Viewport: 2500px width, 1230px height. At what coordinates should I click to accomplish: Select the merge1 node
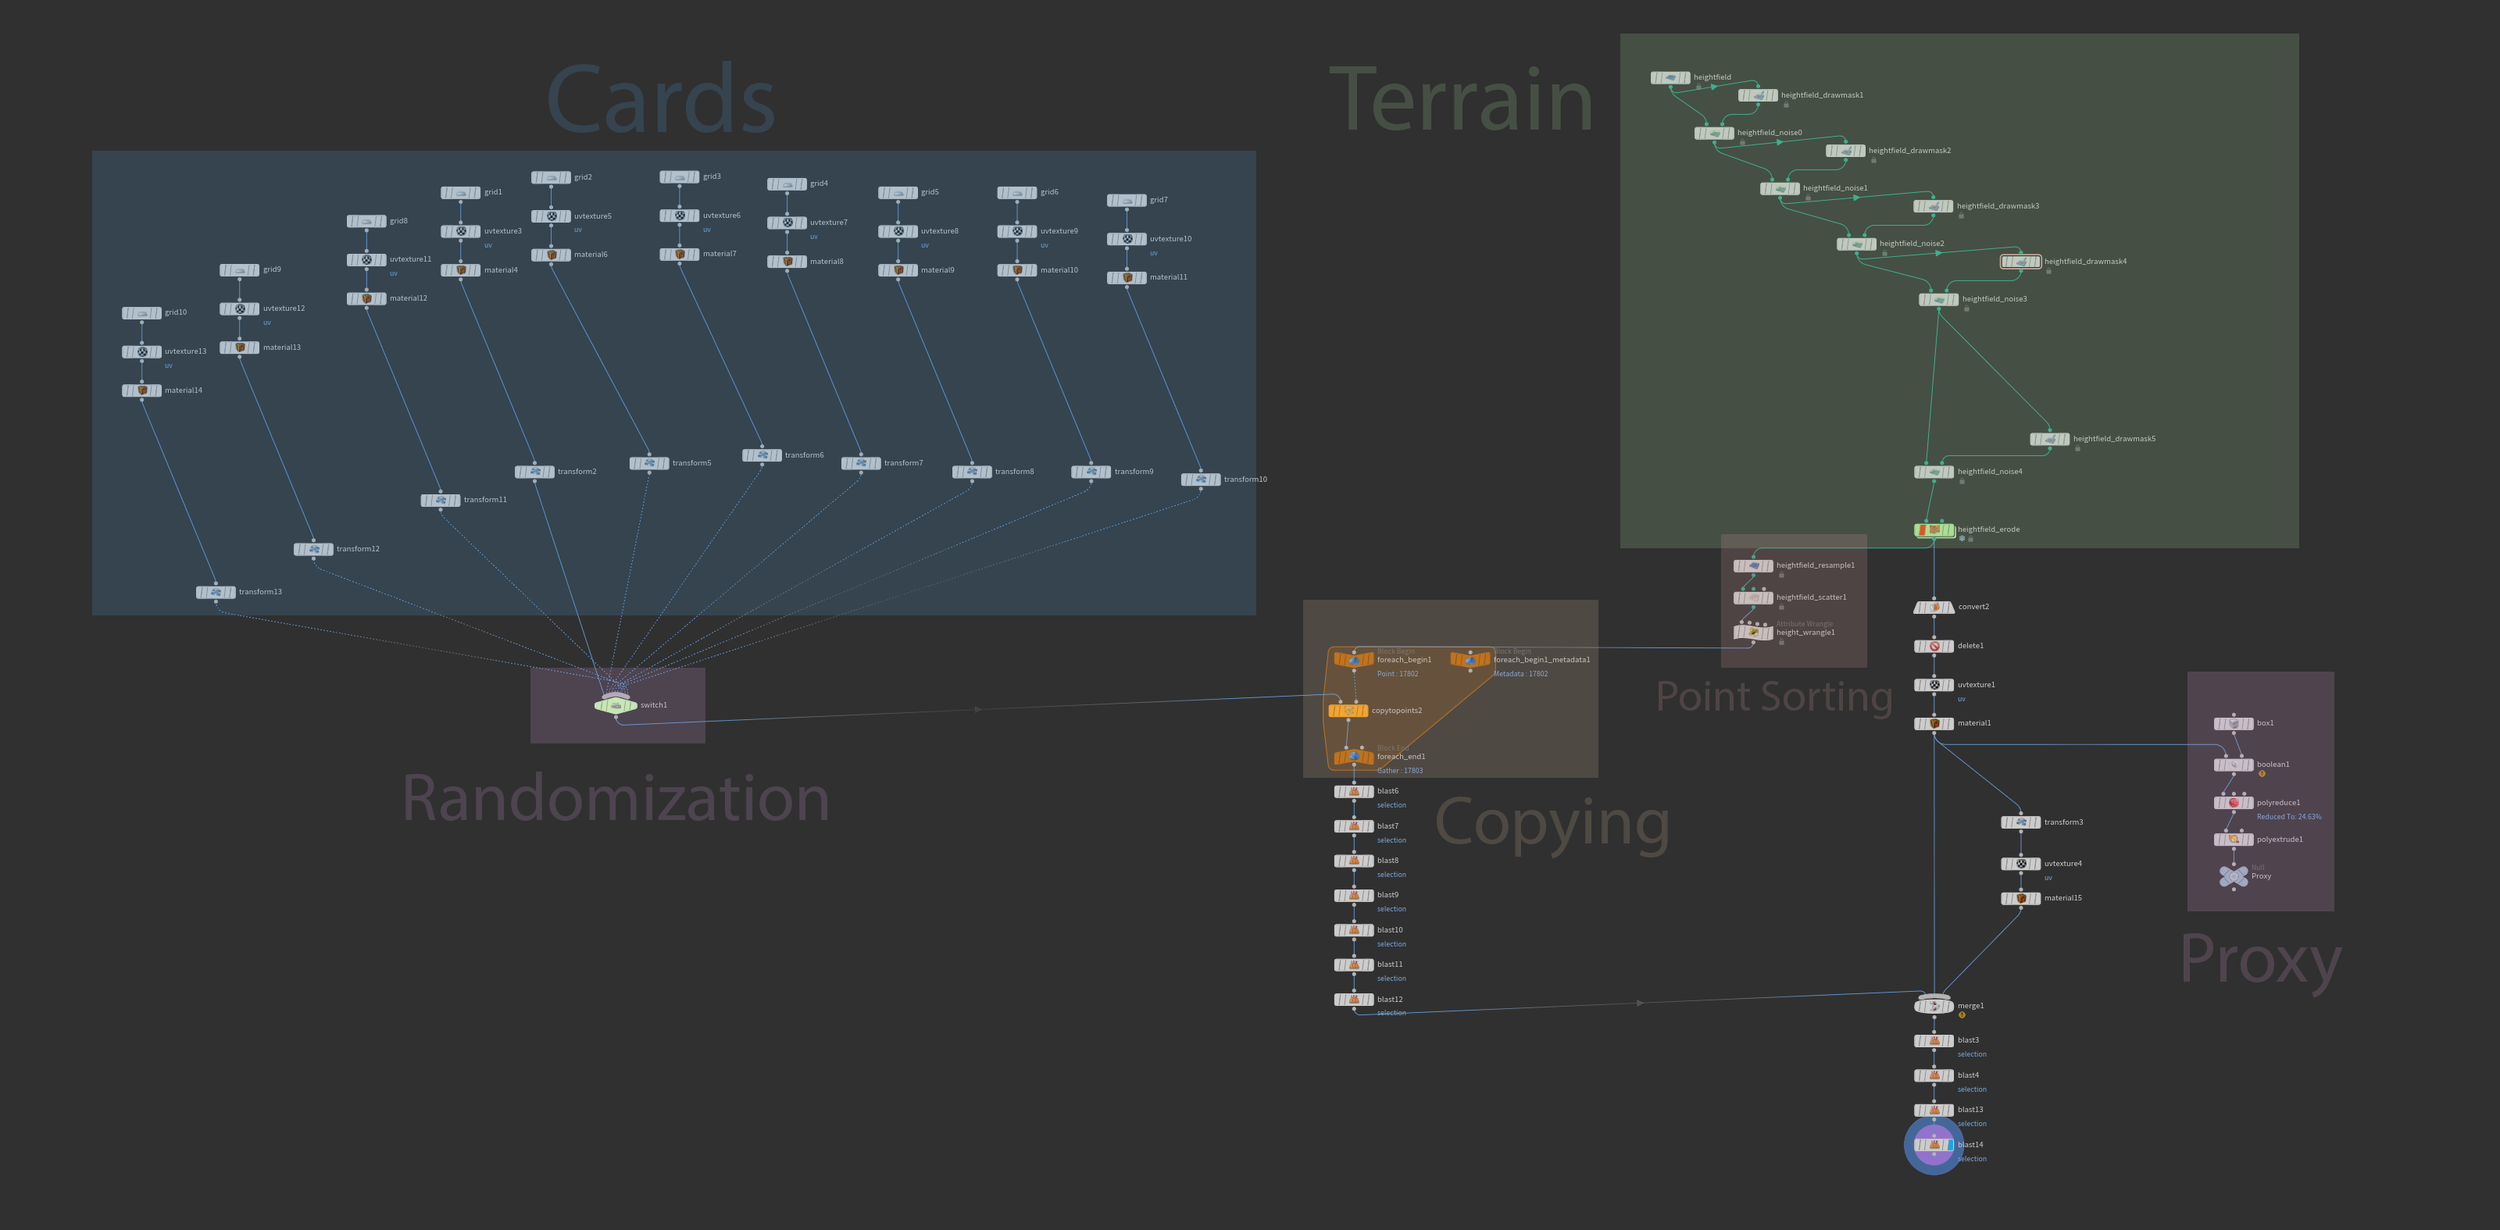click(1933, 1006)
